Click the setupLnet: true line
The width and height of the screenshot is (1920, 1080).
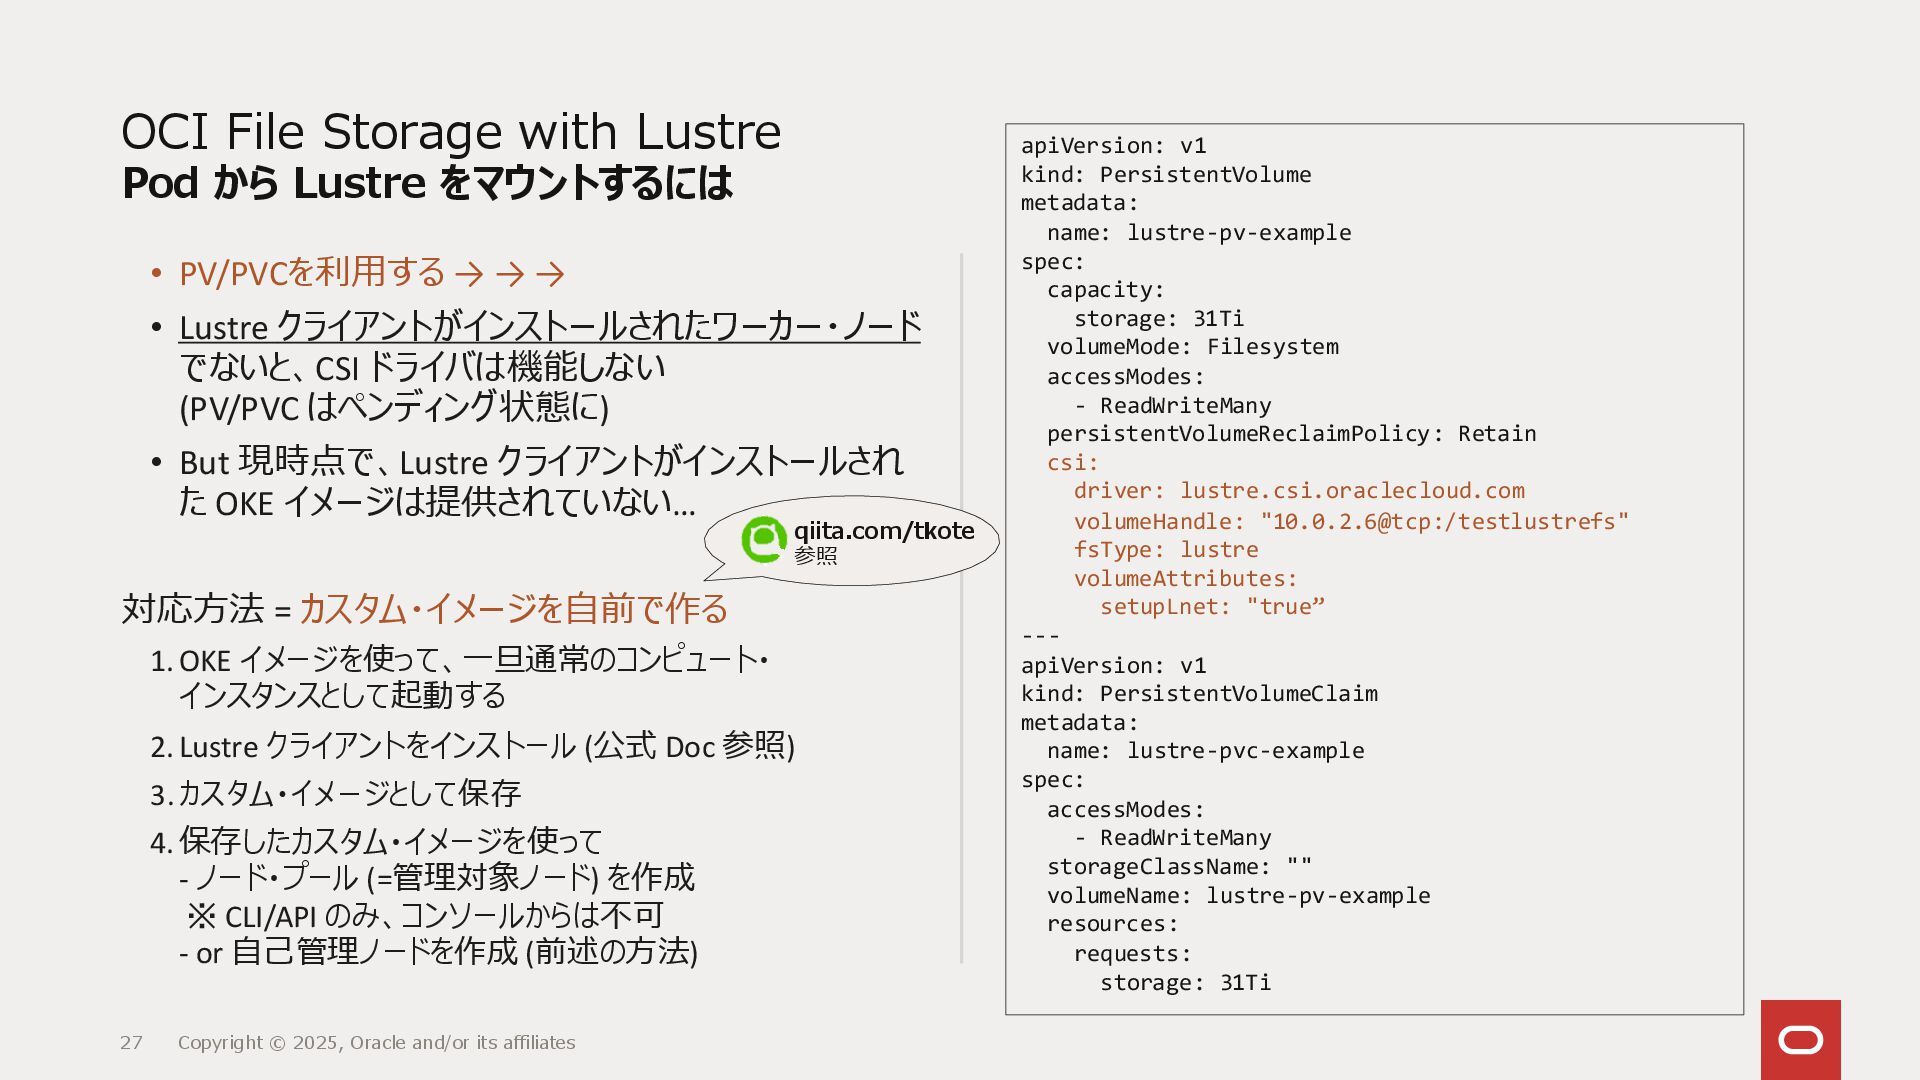(x=1211, y=607)
